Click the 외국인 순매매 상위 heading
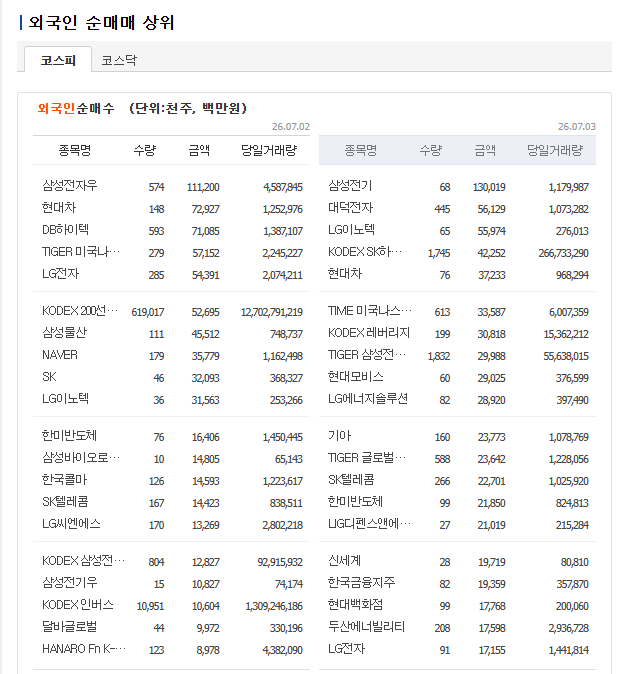Image resolution: width=617 pixels, height=674 pixels. [x=101, y=23]
